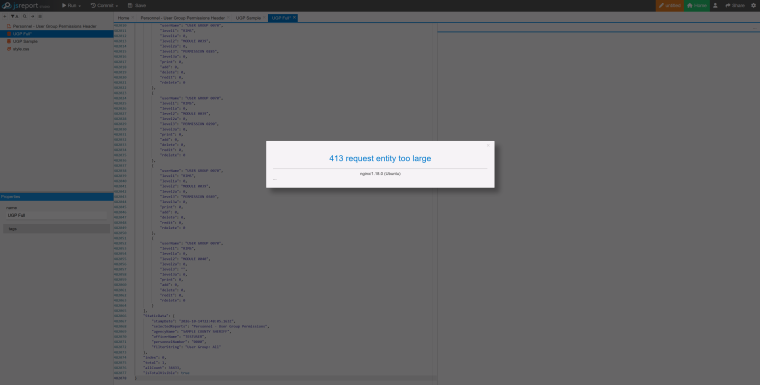Close the Personnel header tab
760x385 pixels.
click(x=228, y=17)
